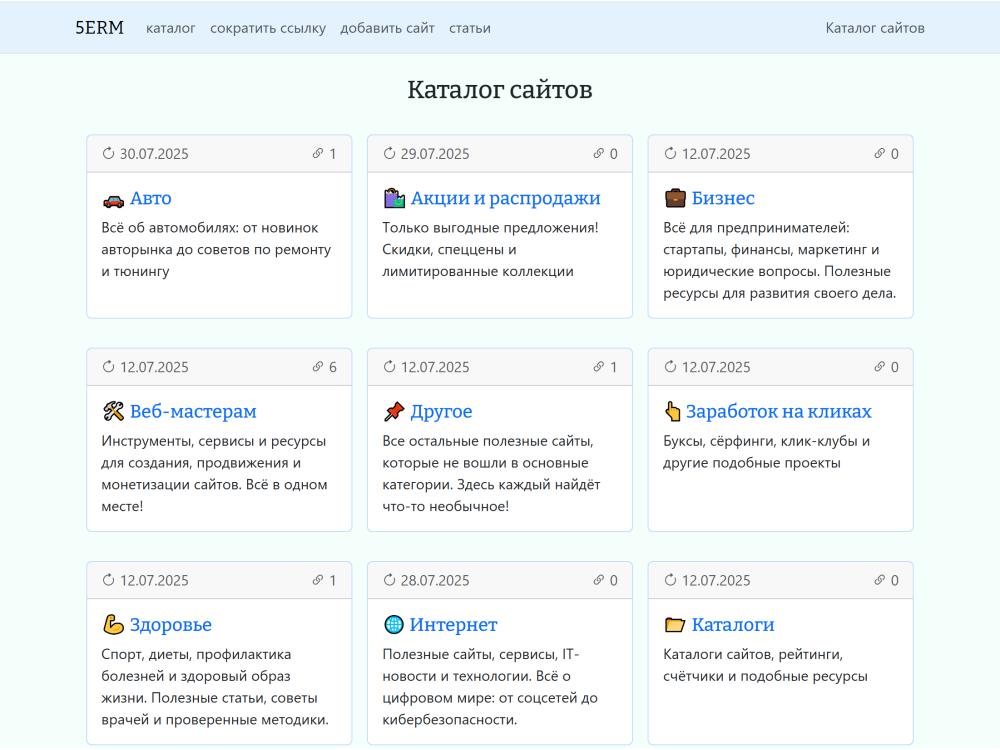The image size is (1000, 750).
Task: Click the refresh icon in the Авто card header
Action: click(108, 153)
